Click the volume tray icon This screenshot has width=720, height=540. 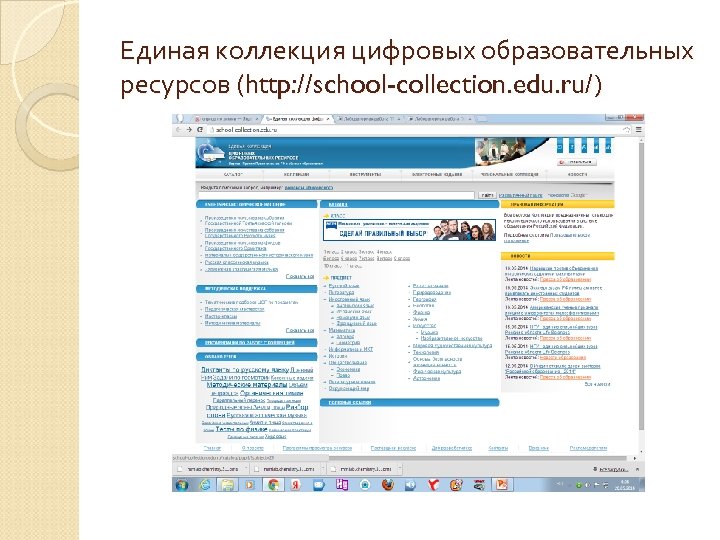[x=587, y=485]
